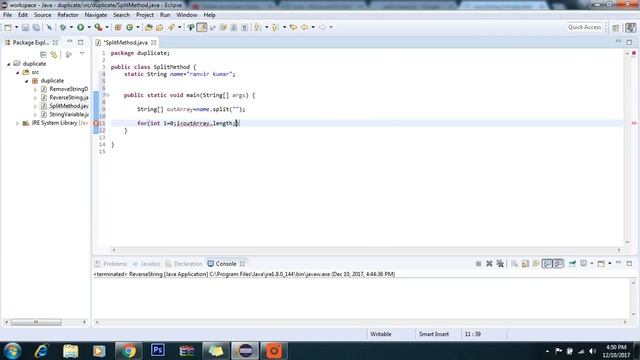Open the Edit menu
This screenshot has width=640, height=360.
(23, 15)
